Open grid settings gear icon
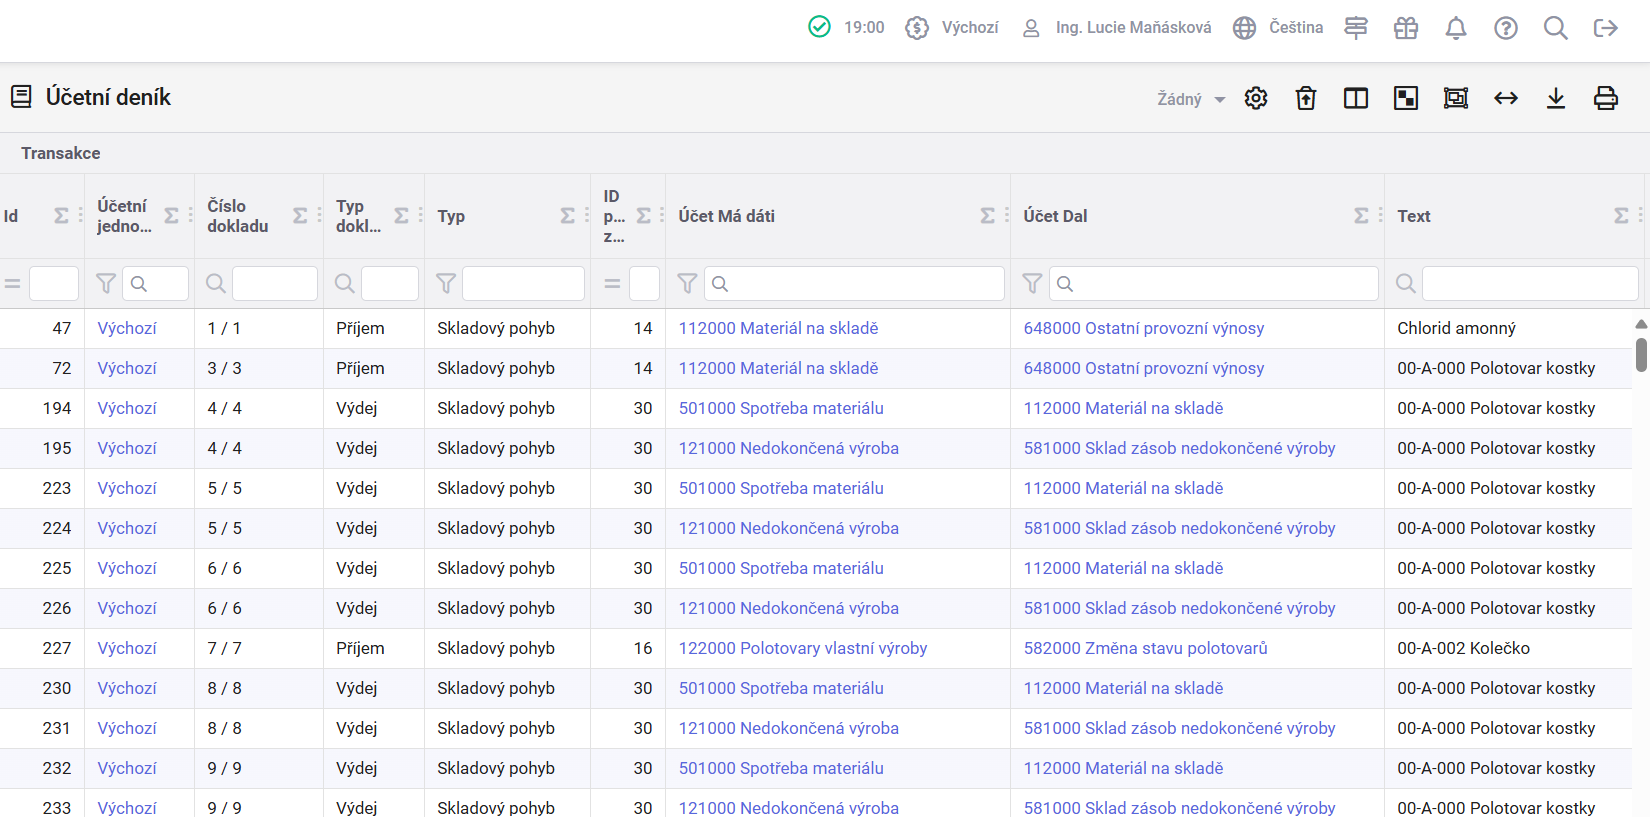Image resolution: width=1650 pixels, height=817 pixels. 1256,98
